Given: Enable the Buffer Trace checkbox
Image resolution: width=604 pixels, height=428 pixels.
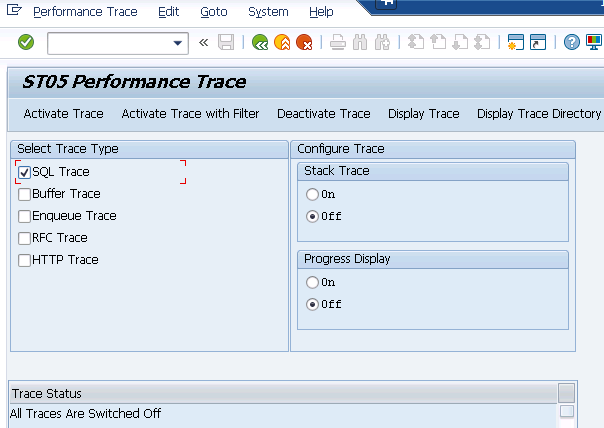Looking at the screenshot, I should coord(25,194).
